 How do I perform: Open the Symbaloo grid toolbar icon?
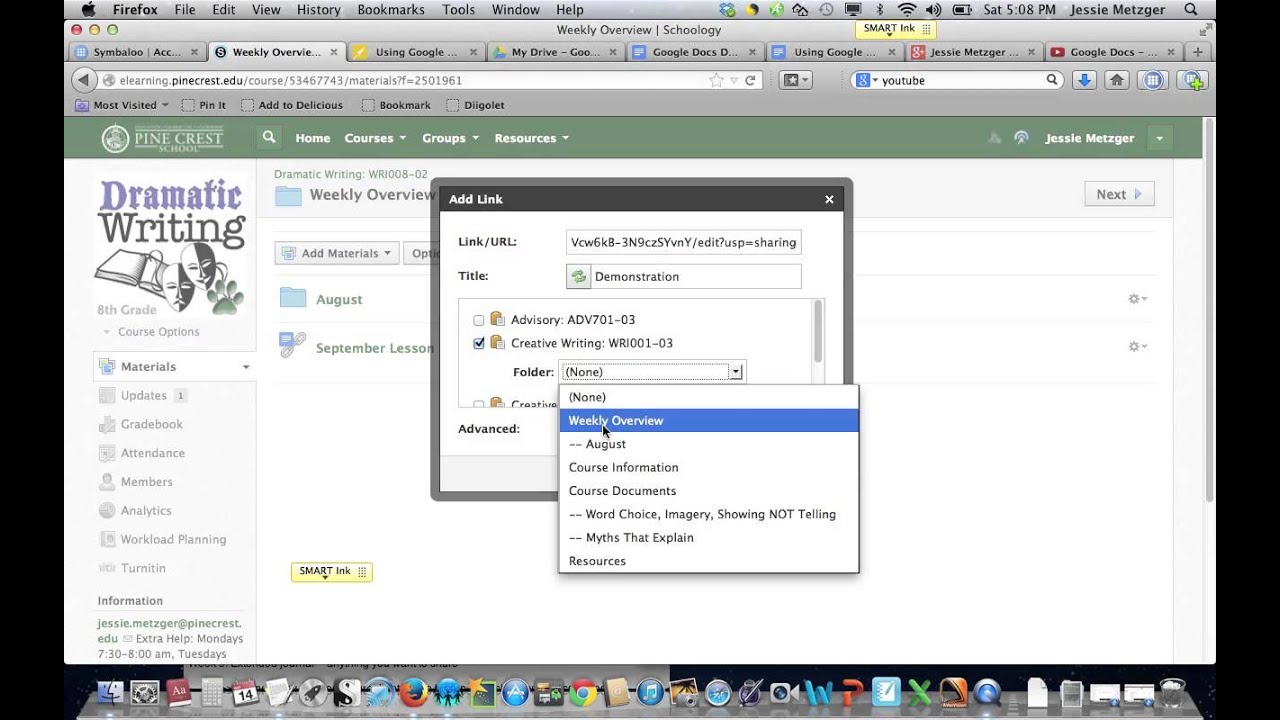tap(1152, 80)
